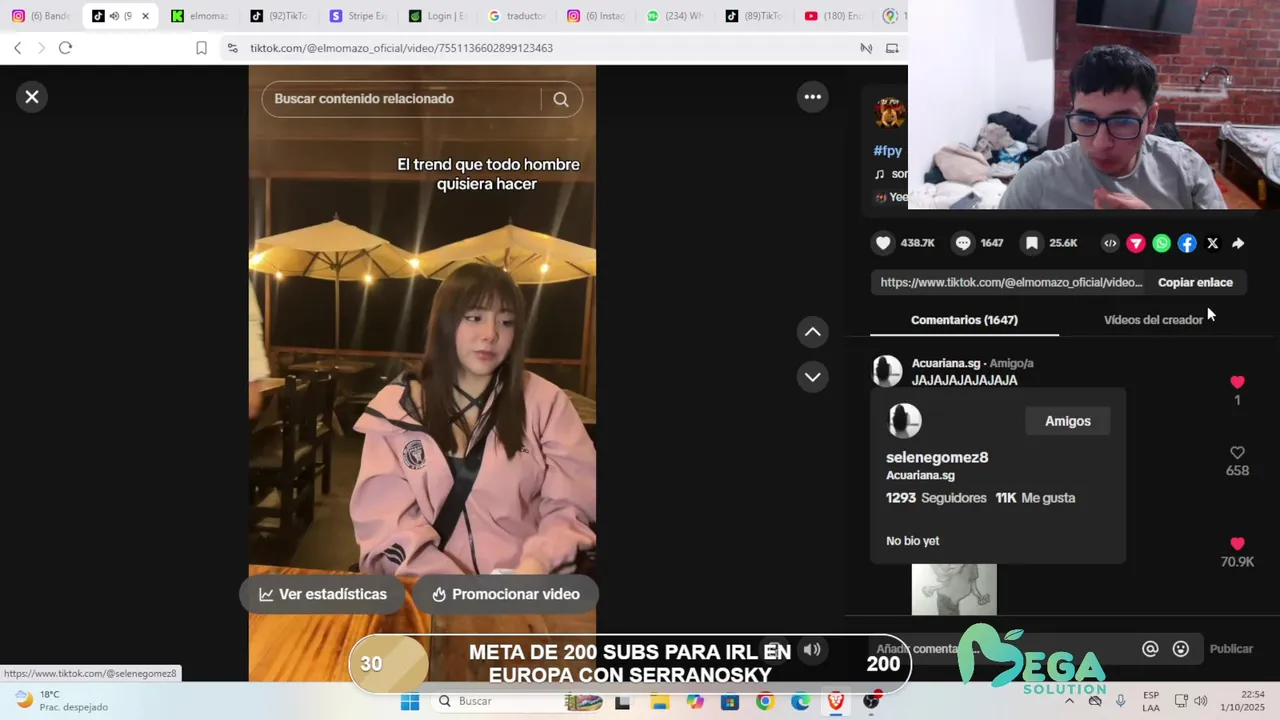Image resolution: width=1280 pixels, height=720 pixels.
Task: Insert mention with @ icon
Action: tap(1150, 649)
